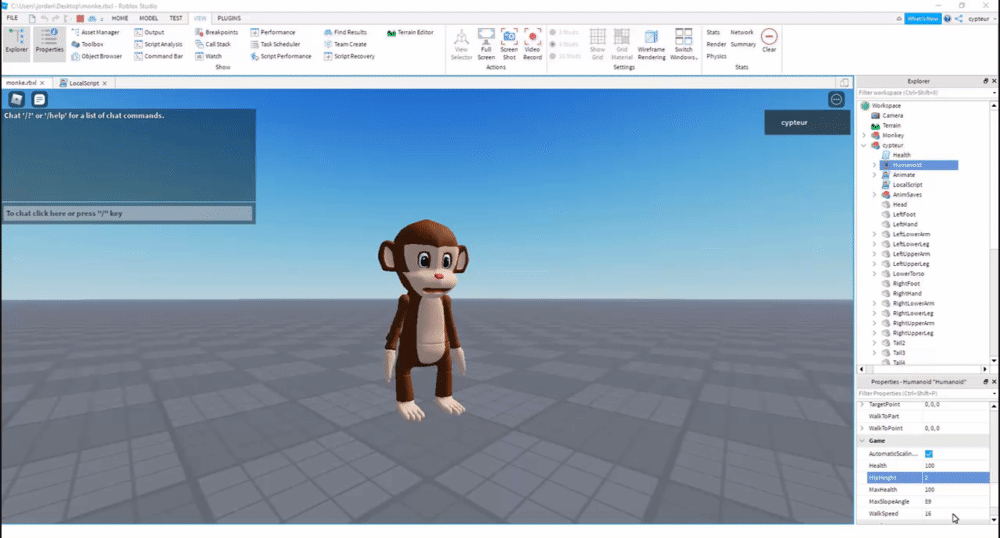The image size is (1000, 538).
Task: Open the Toolbox panel
Action: [87, 44]
